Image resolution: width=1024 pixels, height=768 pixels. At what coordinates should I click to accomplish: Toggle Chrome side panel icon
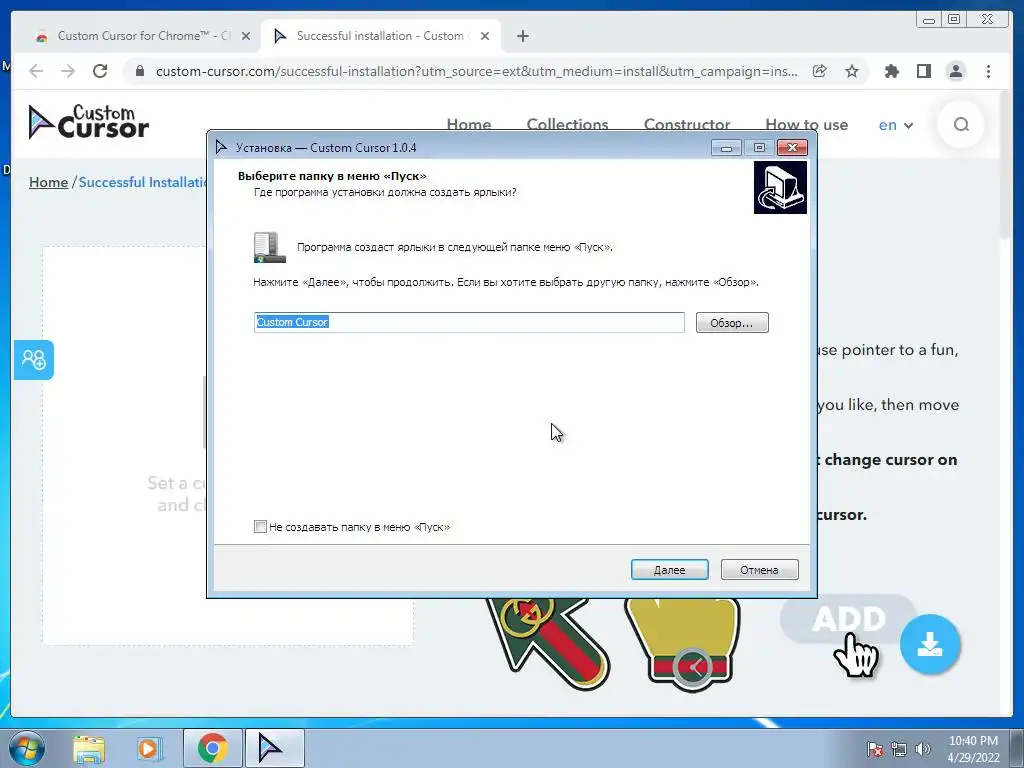tap(923, 71)
